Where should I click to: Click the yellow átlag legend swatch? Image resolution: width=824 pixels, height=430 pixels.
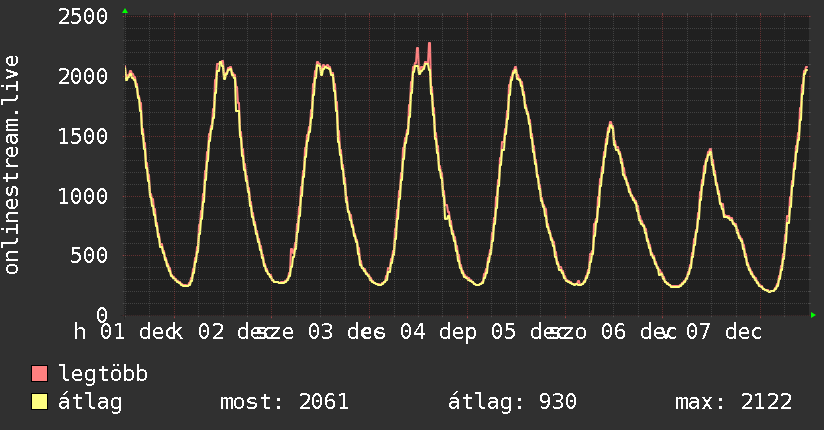pyautogui.click(x=40, y=402)
